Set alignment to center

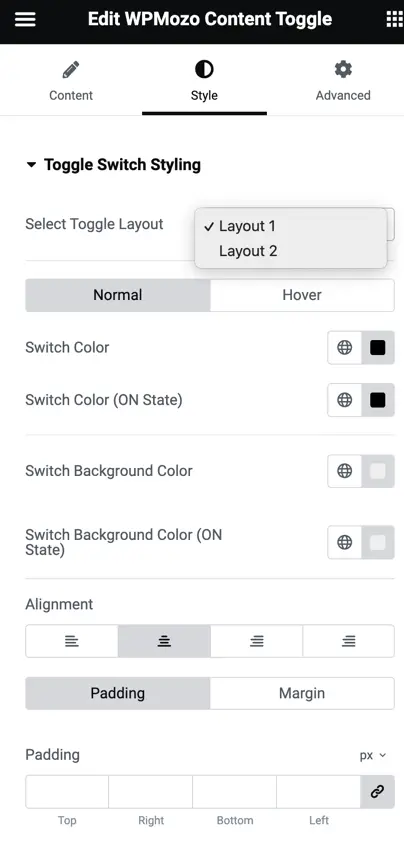(164, 641)
